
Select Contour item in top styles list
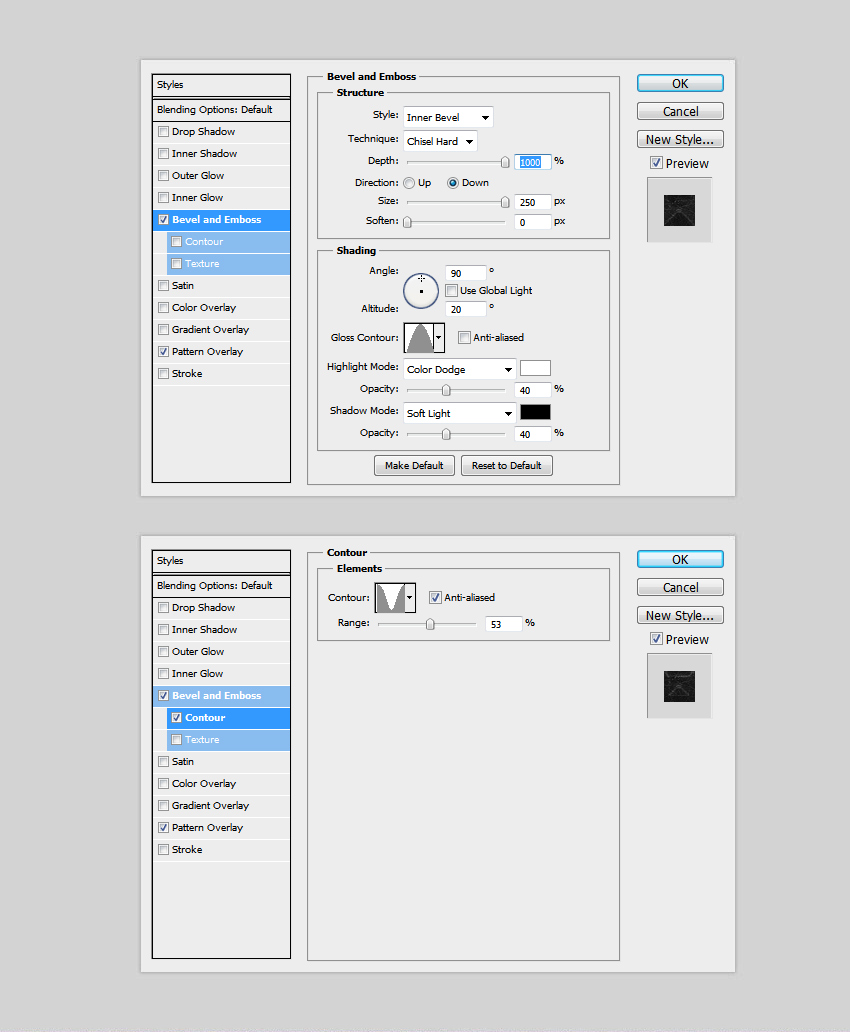tap(228, 242)
